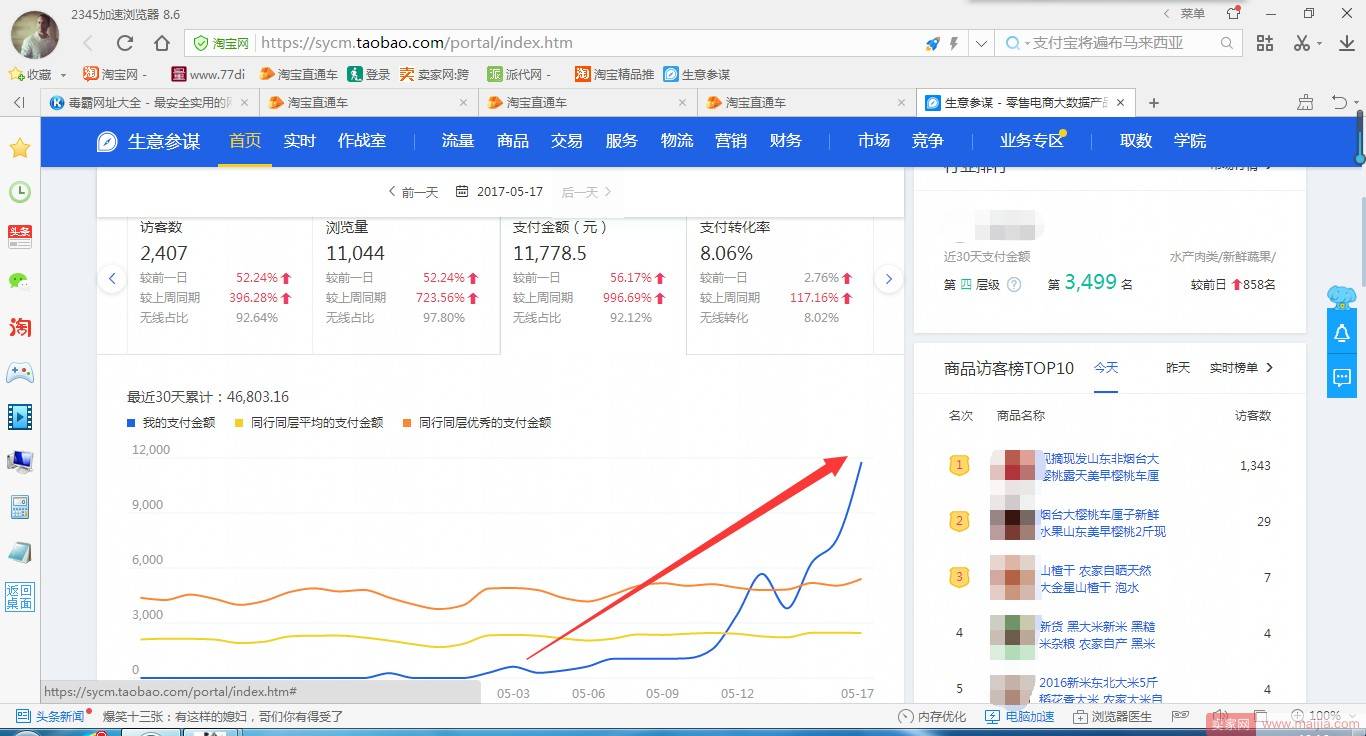Open the star favorites sidebar icon
The height and width of the screenshot is (736, 1366).
(x=20, y=148)
